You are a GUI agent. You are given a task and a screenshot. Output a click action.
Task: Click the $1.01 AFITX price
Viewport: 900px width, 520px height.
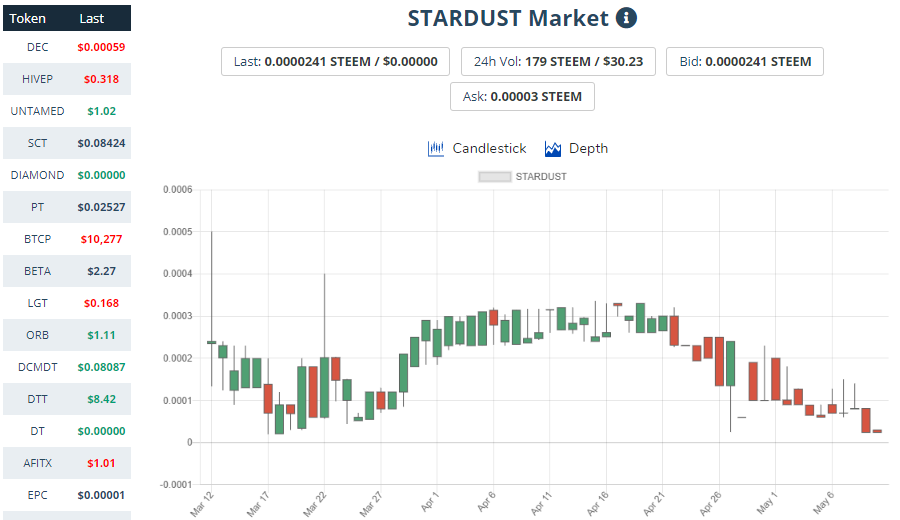[102, 463]
